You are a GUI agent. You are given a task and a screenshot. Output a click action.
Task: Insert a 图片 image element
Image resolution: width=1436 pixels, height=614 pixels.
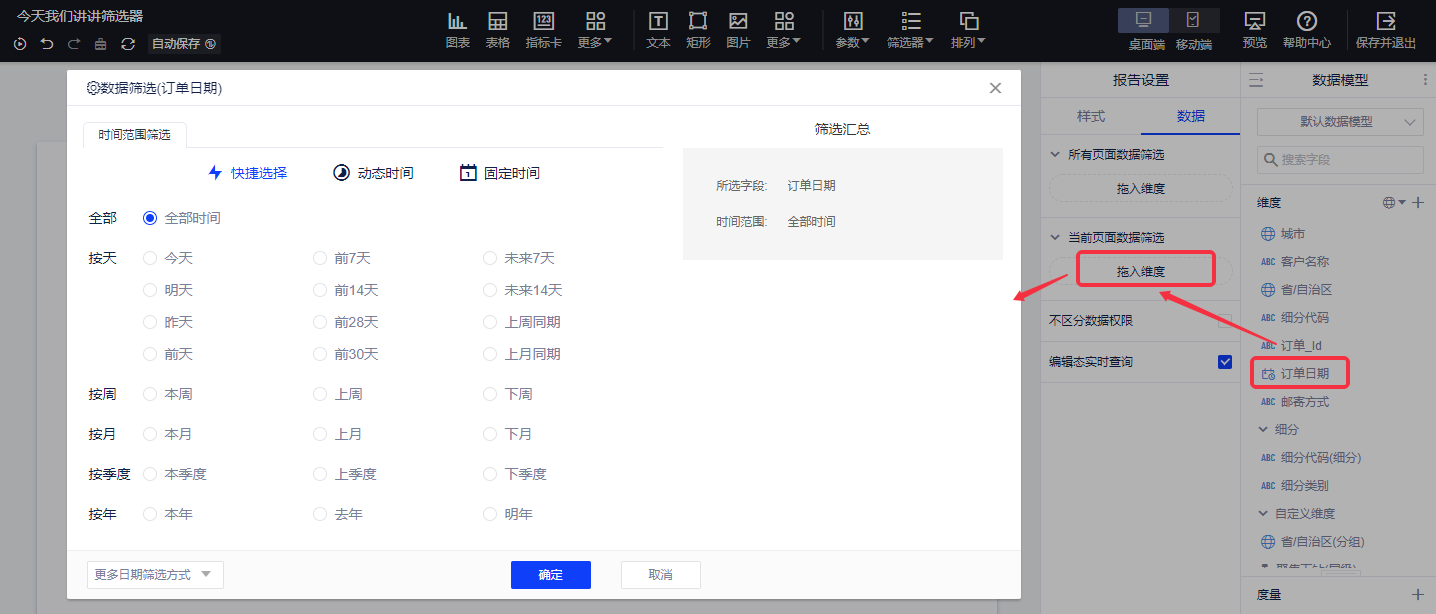coord(738,29)
